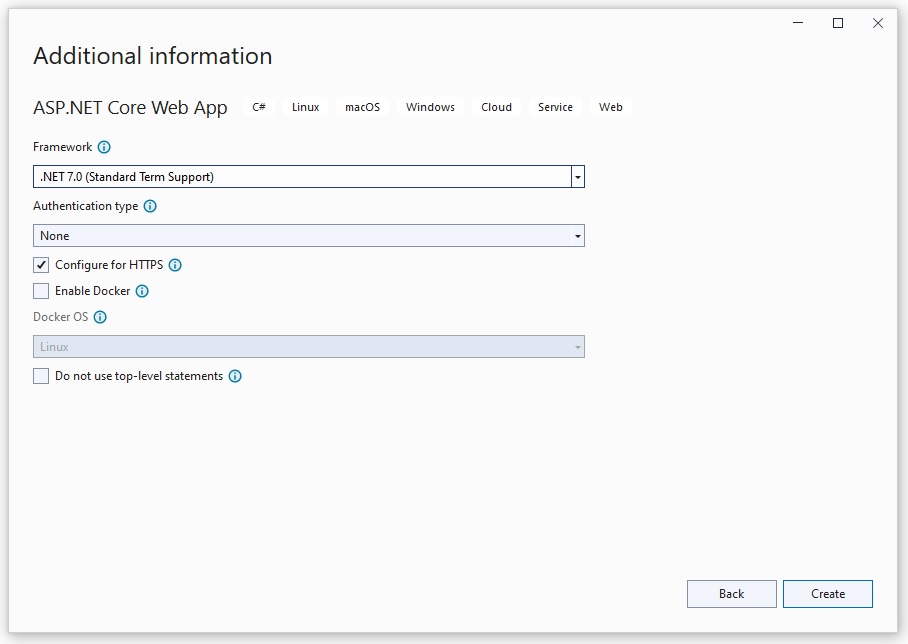Click the Enable Docker info icon
Viewport: 908px width, 644px height.
coord(142,291)
